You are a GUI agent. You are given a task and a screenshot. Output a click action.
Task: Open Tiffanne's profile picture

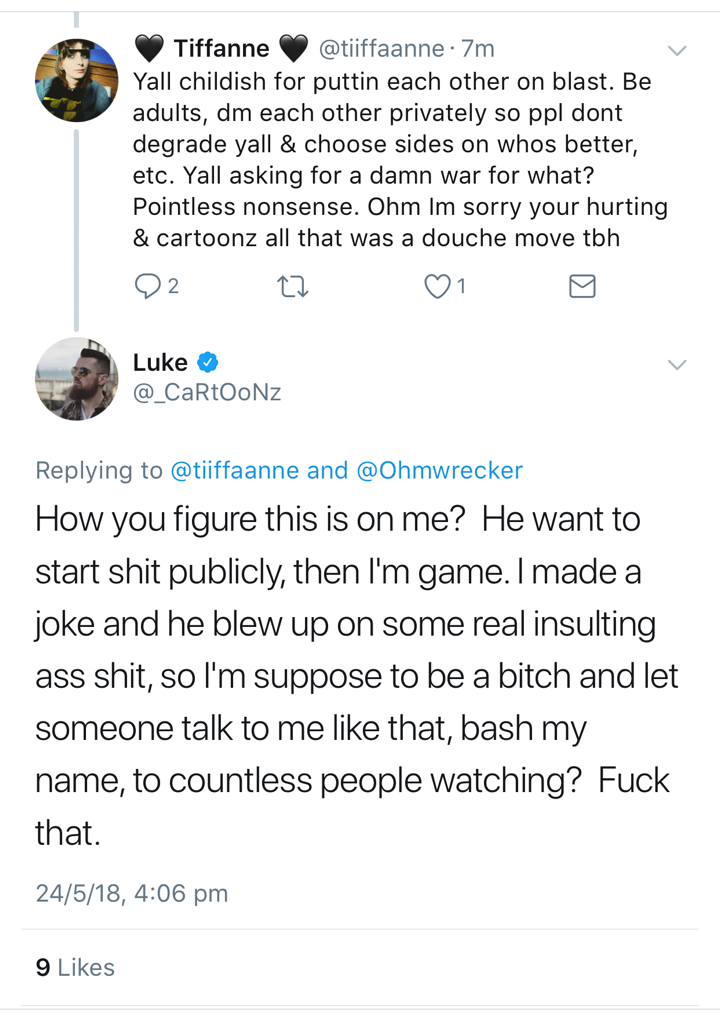coord(77,80)
